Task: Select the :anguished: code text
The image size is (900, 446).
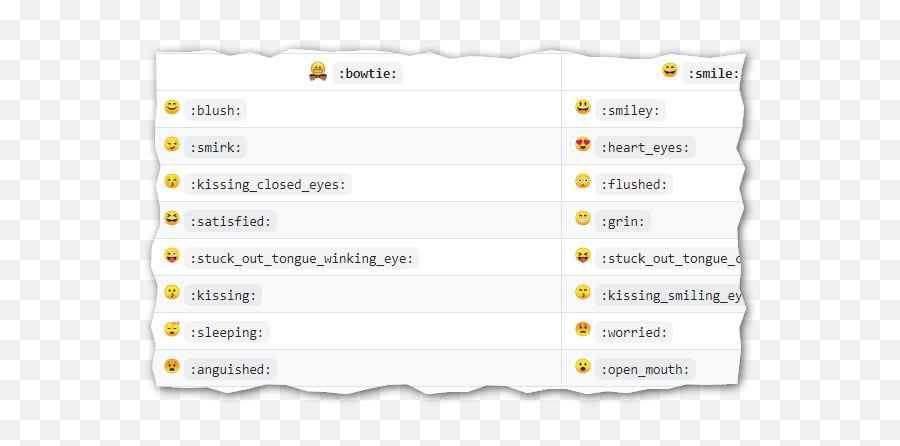Action: point(230,369)
